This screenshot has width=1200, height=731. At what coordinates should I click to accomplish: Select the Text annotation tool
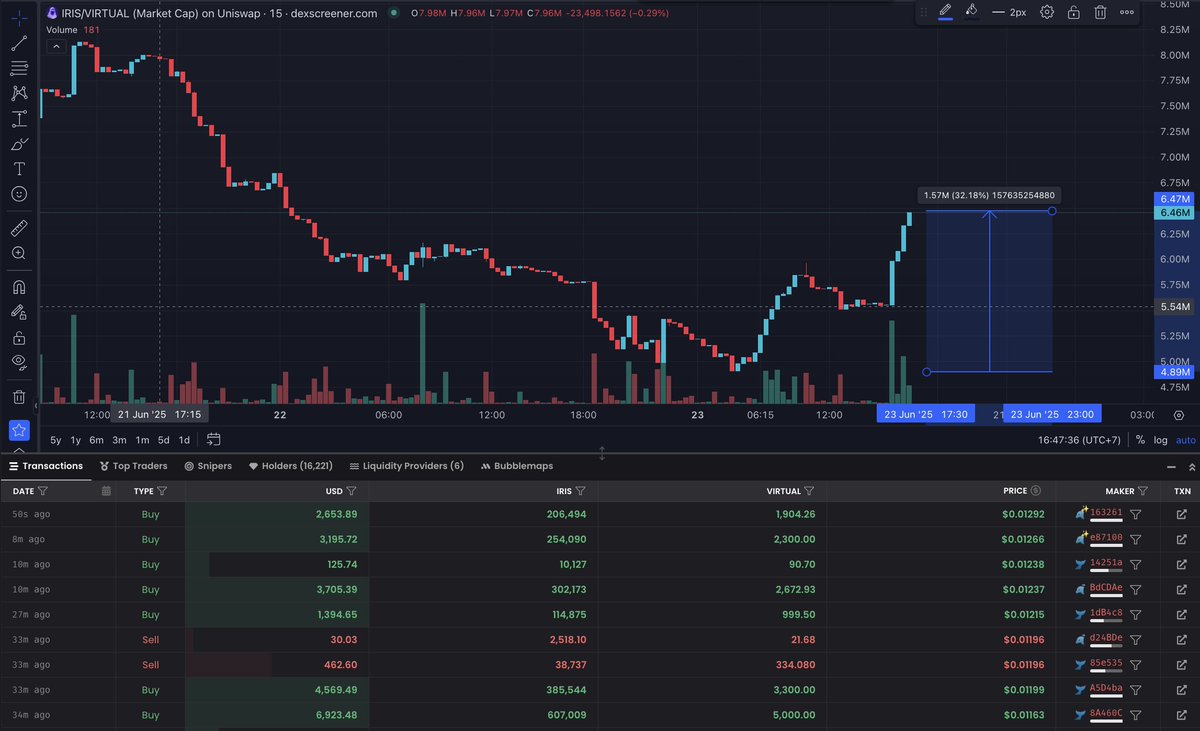coord(19,169)
